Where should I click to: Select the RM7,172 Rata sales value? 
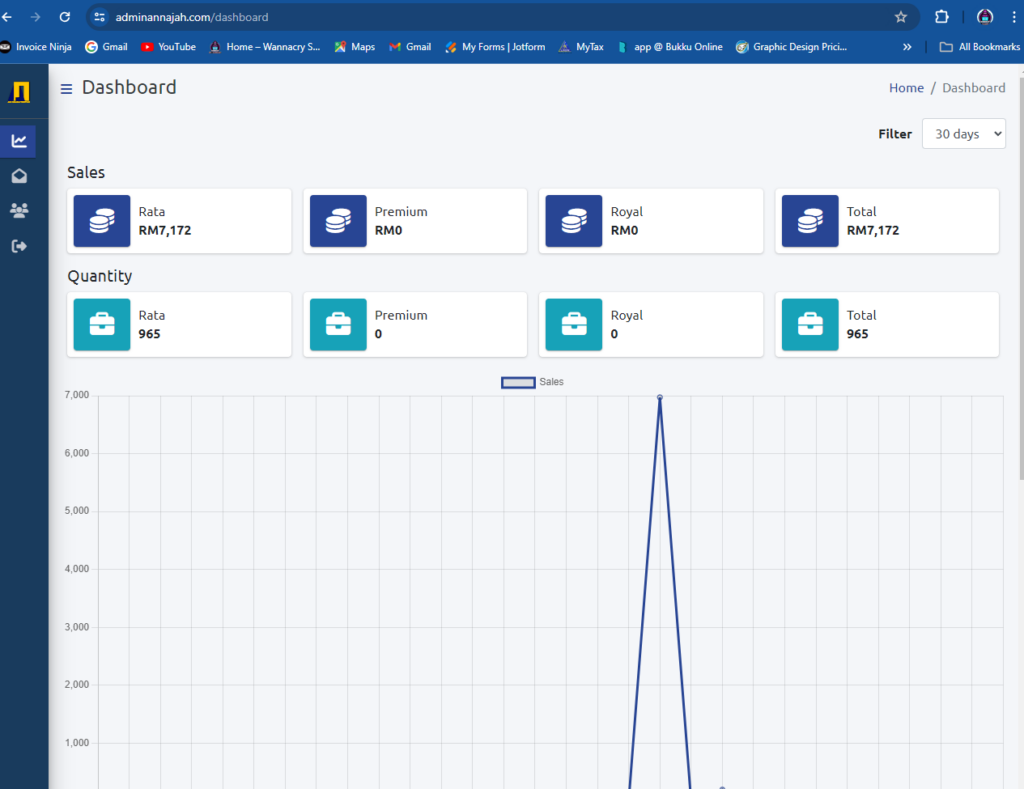click(x=165, y=231)
